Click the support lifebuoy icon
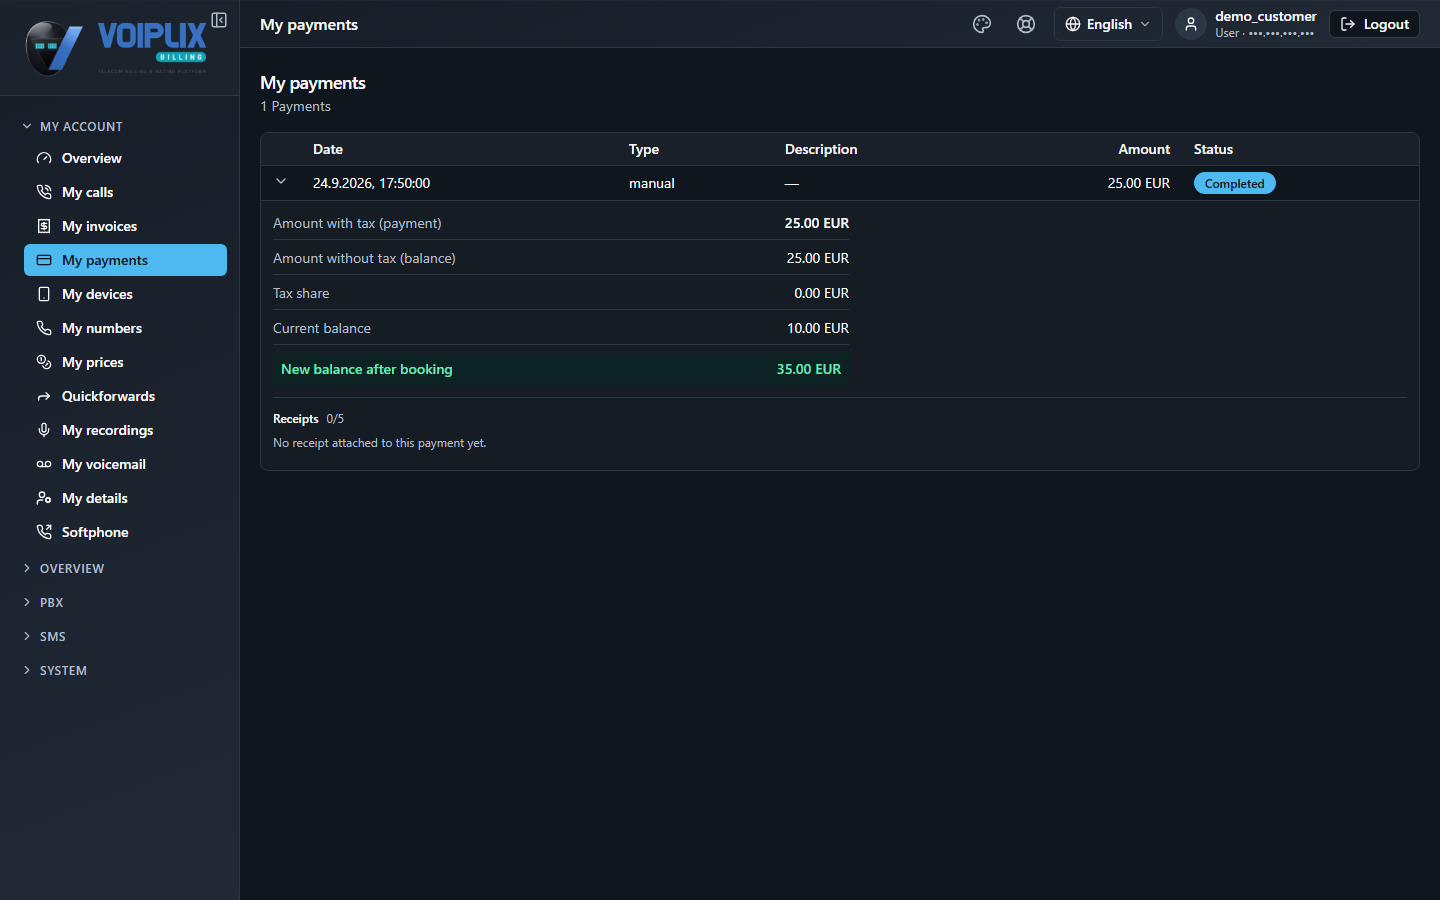The width and height of the screenshot is (1440, 900). pos(1026,24)
